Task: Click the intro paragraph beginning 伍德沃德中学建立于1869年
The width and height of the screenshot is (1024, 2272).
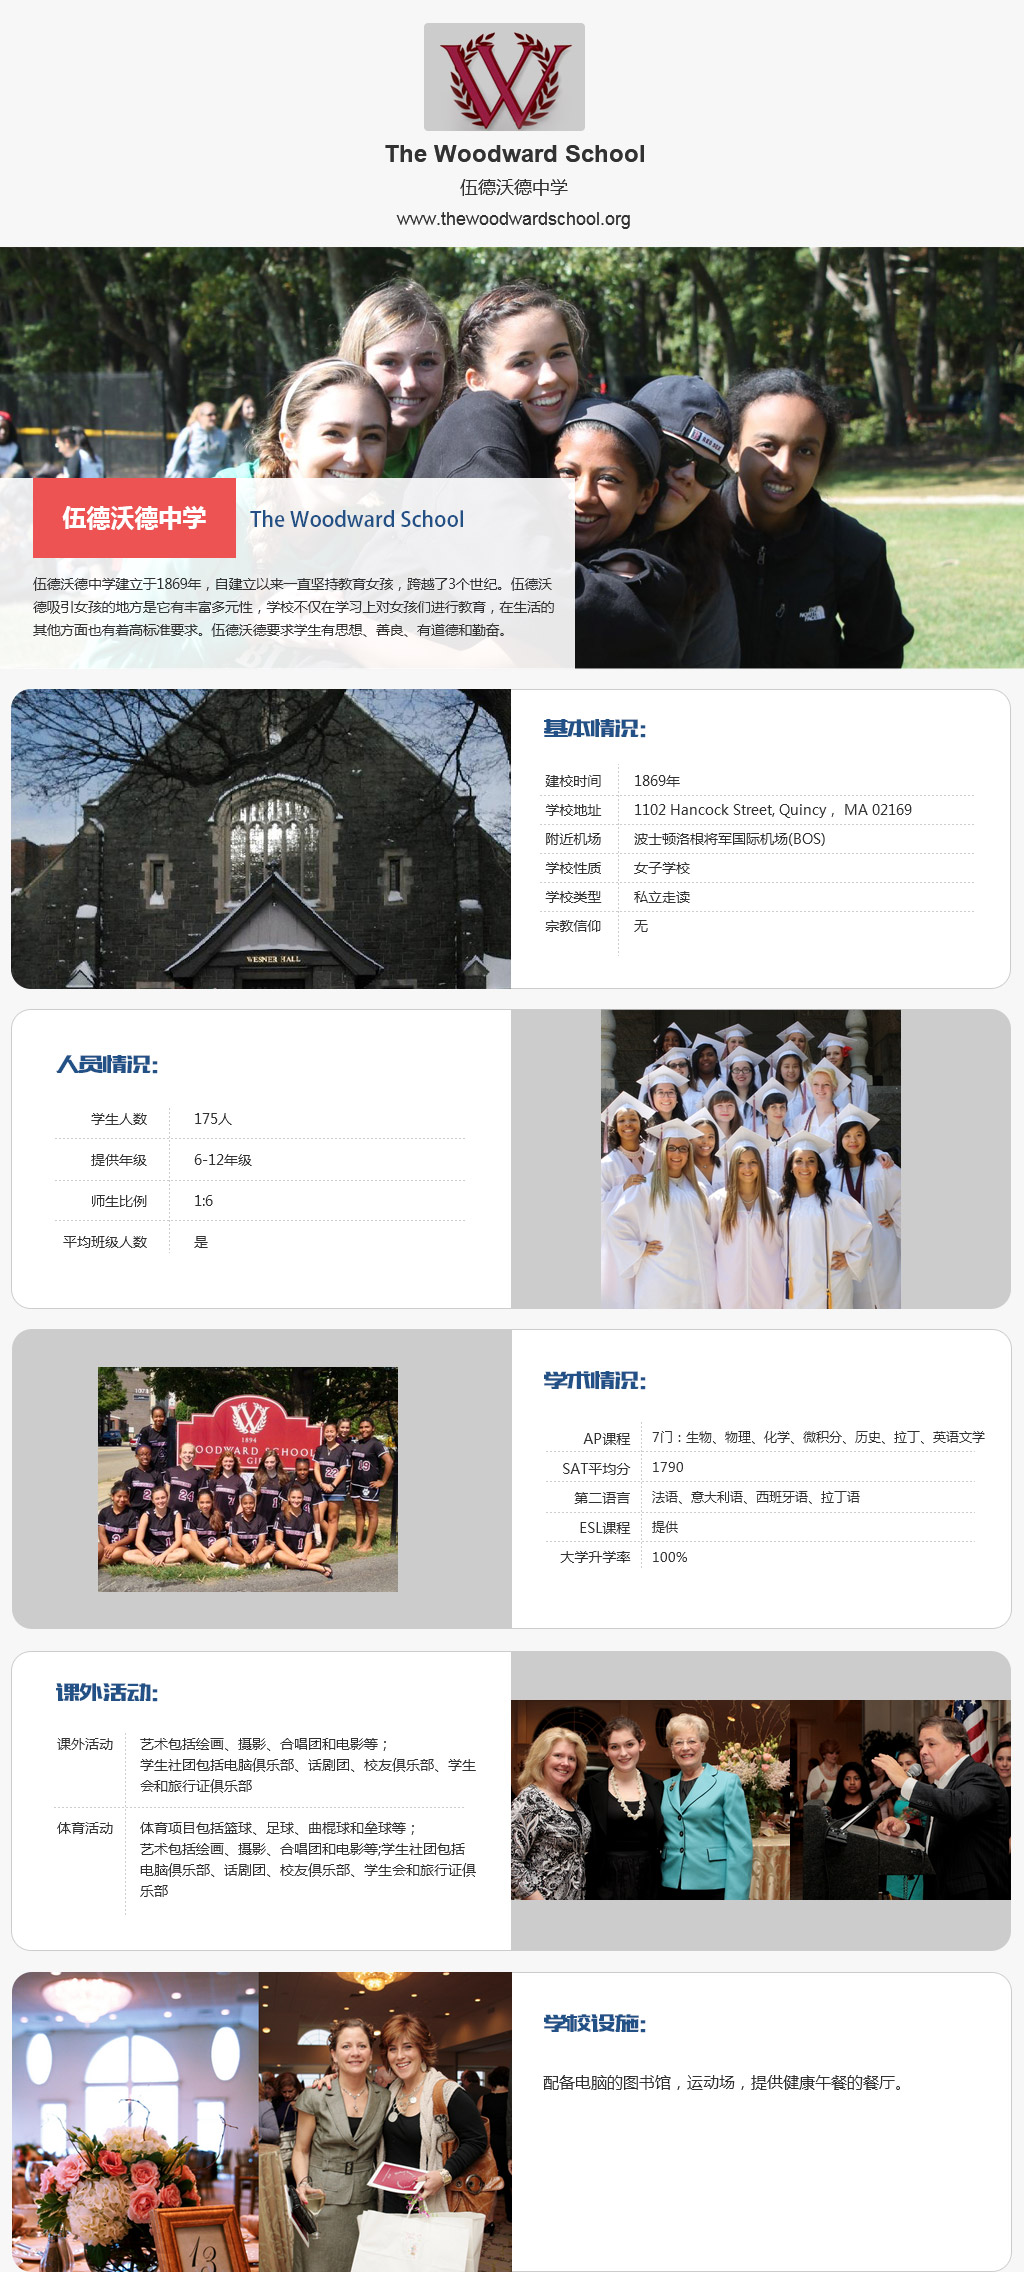Action: tap(293, 607)
